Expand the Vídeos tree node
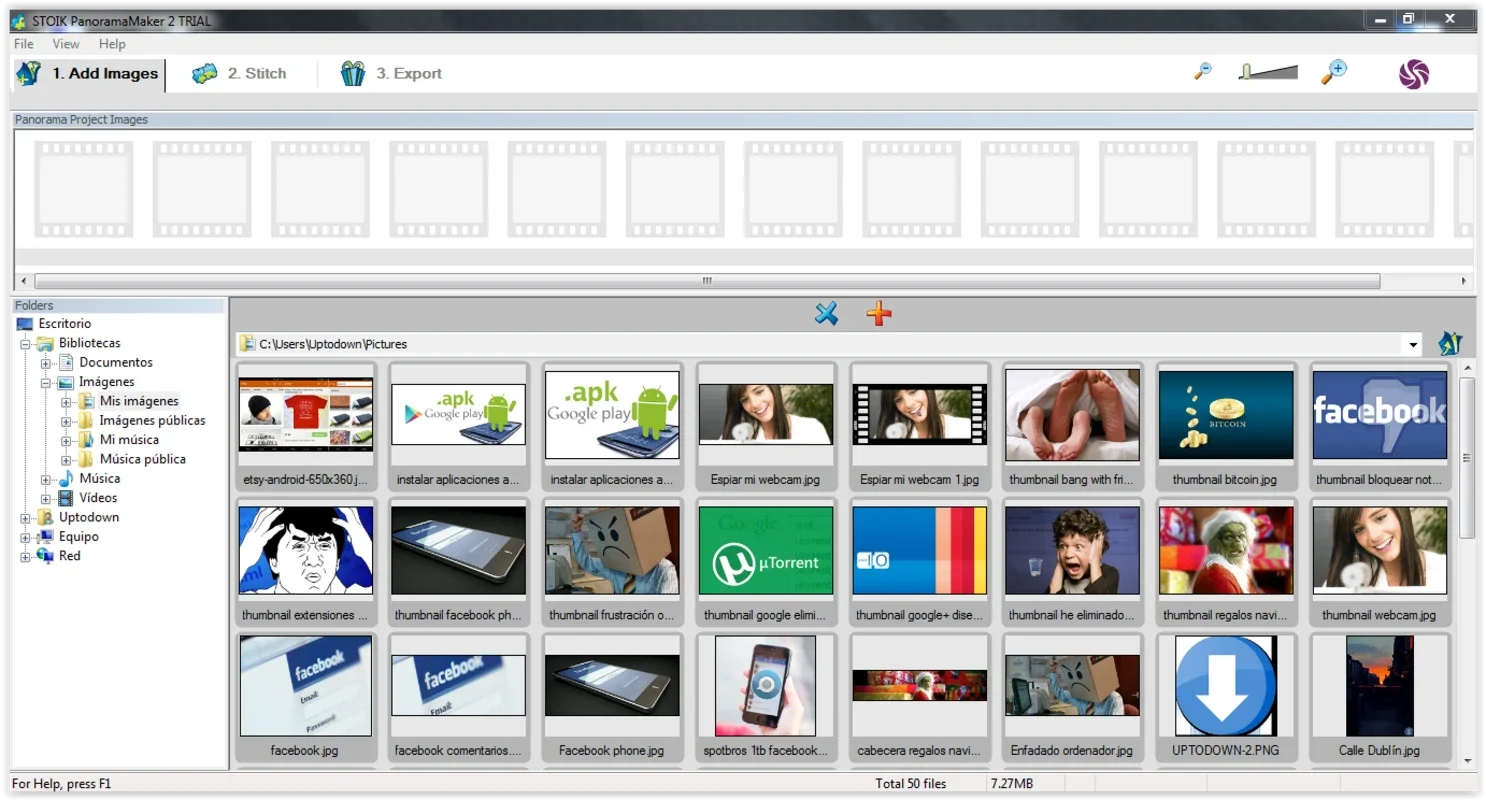Viewport: 1486px width, 800px height. click(x=46, y=498)
